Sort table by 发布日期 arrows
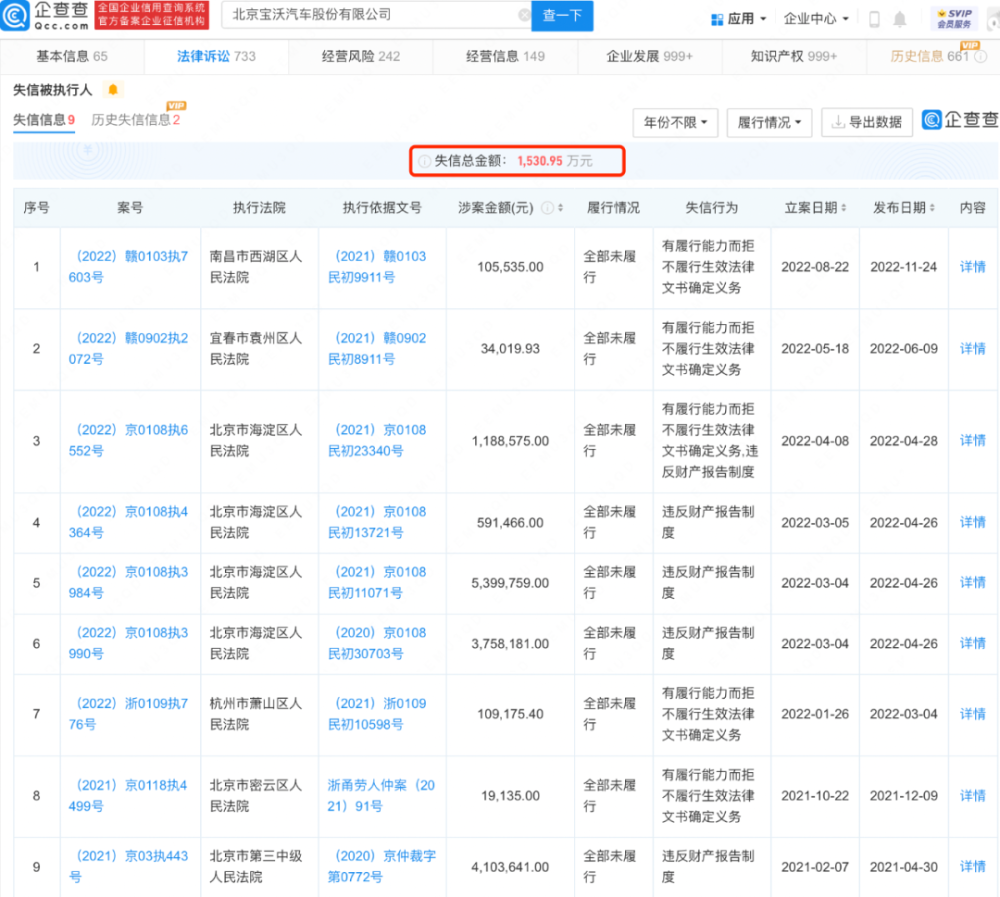Image resolution: width=1000 pixels, height=897 pixels. [x=932, y=208]
